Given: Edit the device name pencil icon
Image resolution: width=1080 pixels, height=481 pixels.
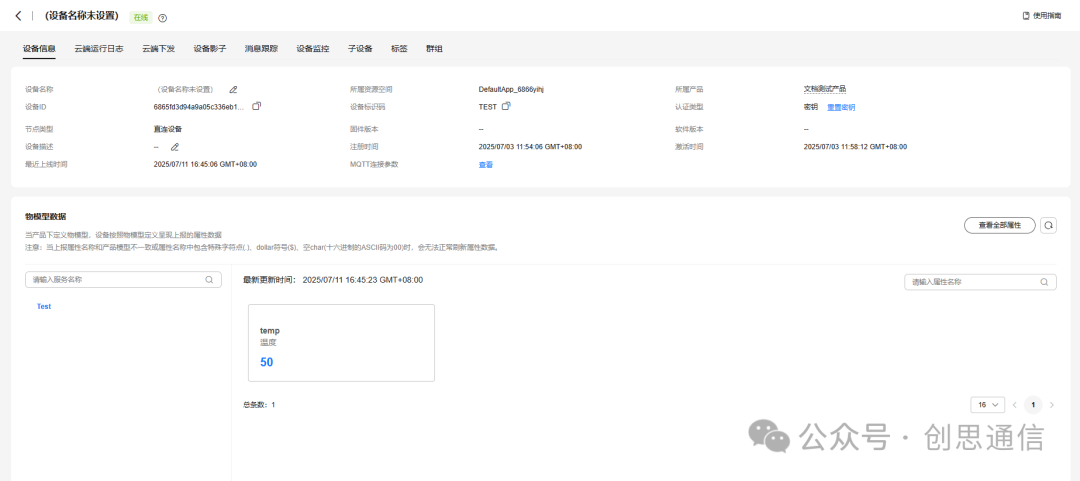Looking at the screenshot, I should [233, 90].
